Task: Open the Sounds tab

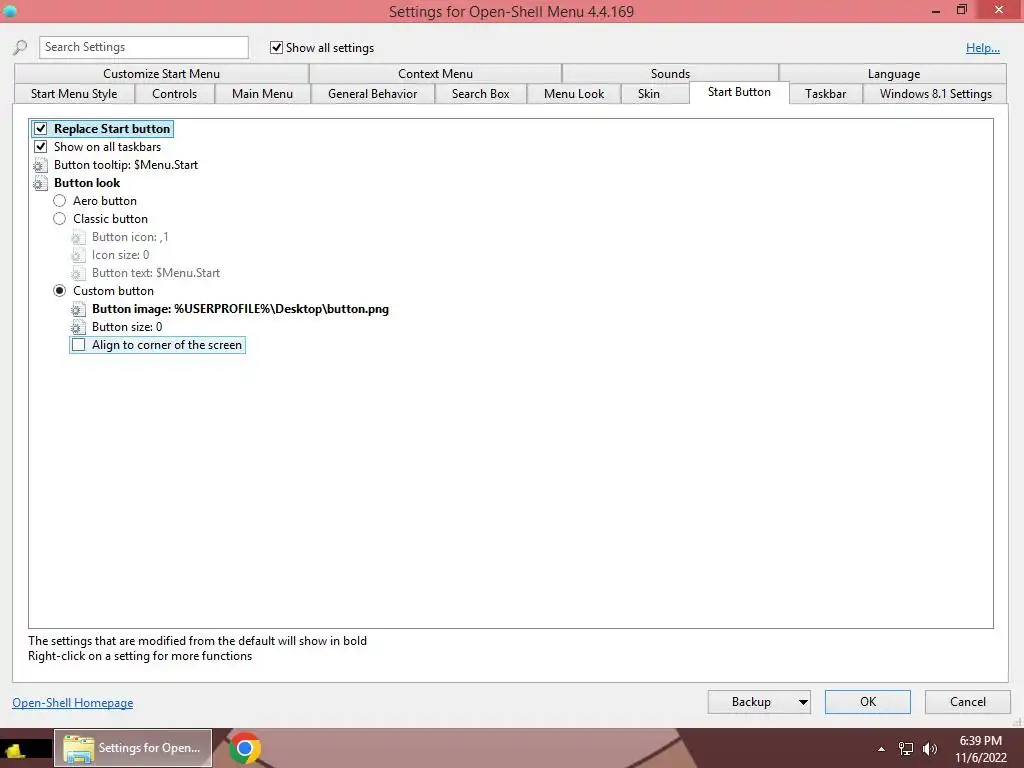Action: (670, 74)
